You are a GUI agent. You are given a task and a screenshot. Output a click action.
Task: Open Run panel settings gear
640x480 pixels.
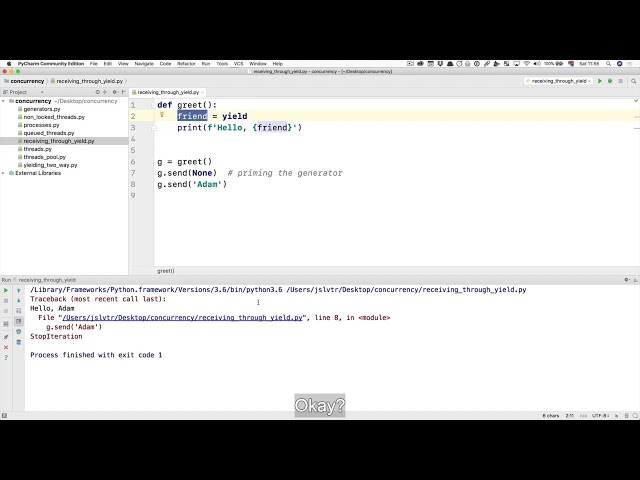click(627, 280)
